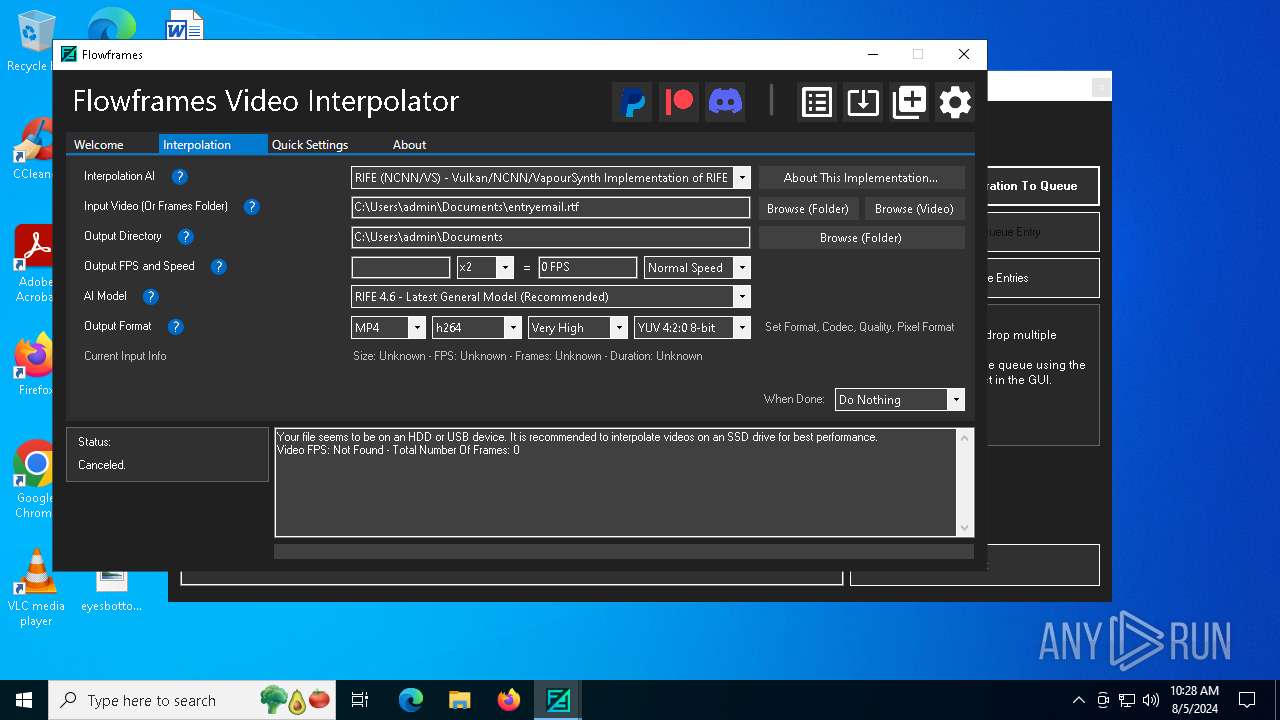Open Adobe Acrobat desktop shortcut

34,263
